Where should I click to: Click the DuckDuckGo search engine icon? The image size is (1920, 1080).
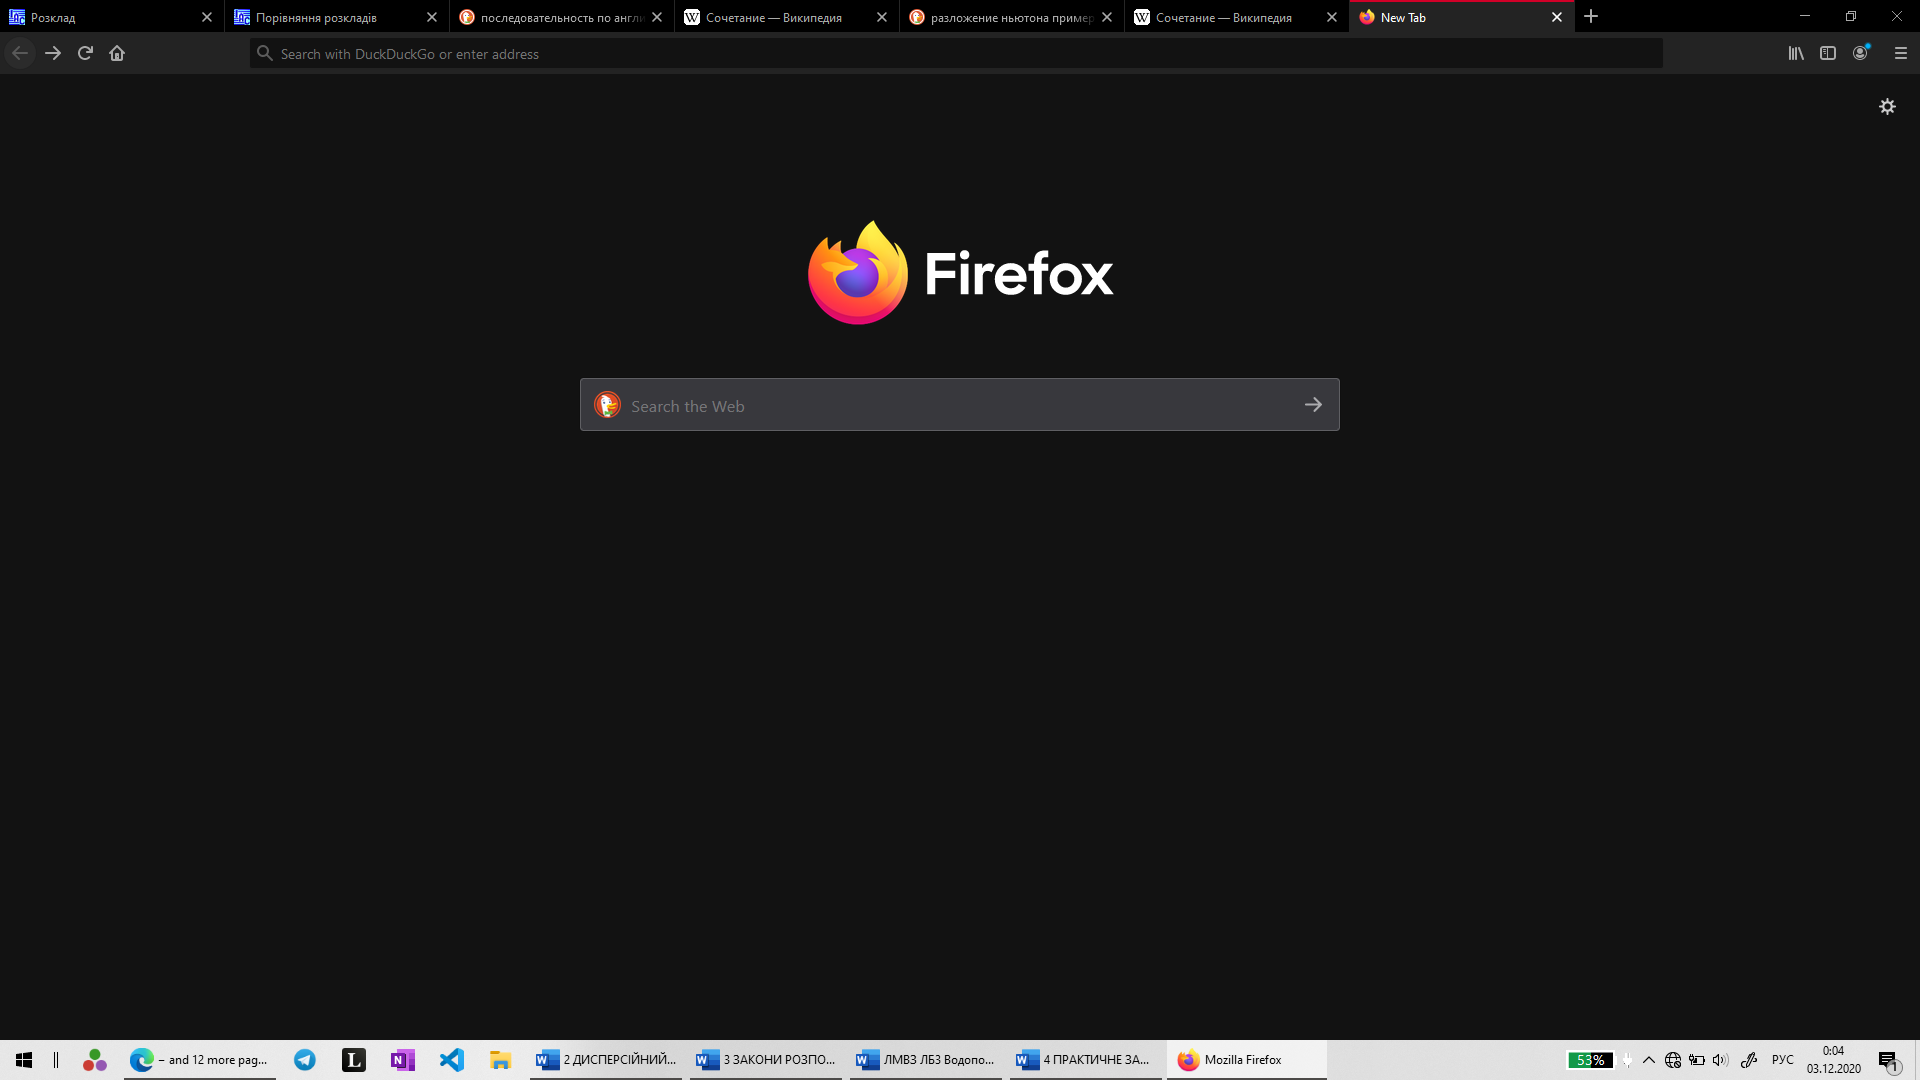607,405
